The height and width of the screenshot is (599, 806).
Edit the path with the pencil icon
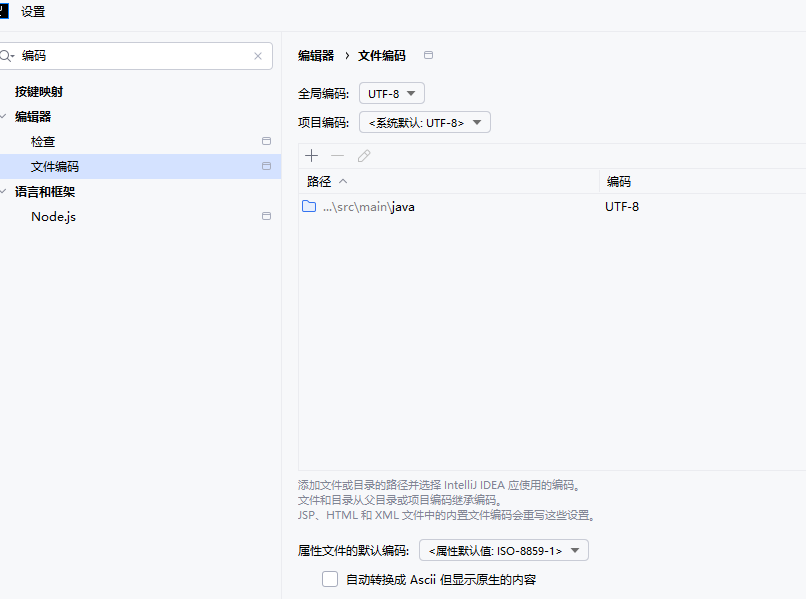pyautogui.click(x=364, y=156)
